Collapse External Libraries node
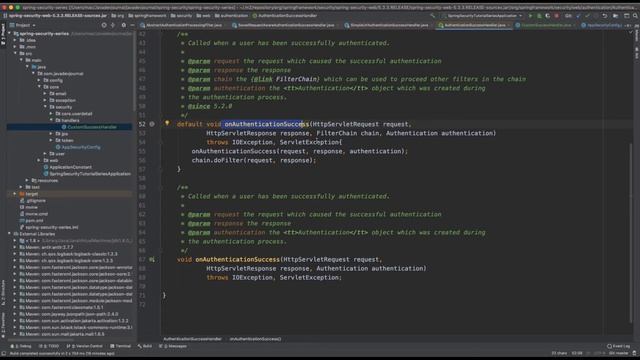Screen dimensions: 640x360 [x=10, y=234]
